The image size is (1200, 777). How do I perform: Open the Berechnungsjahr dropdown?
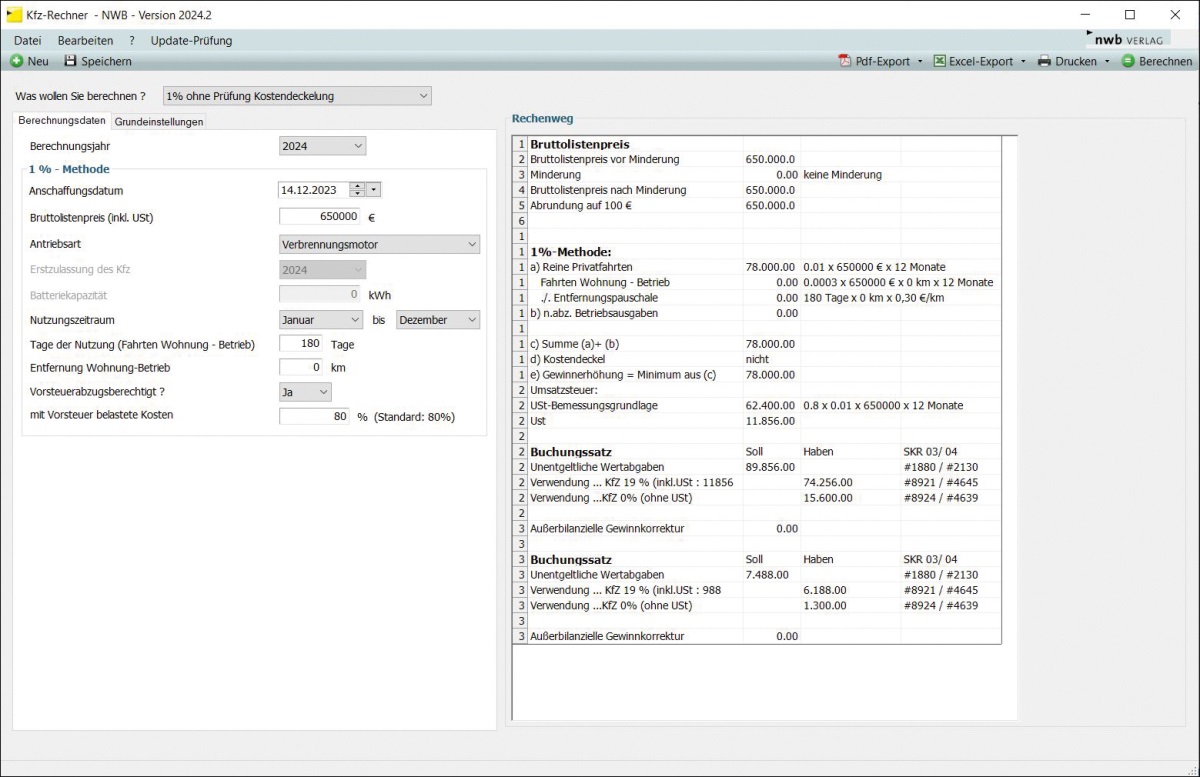click(322, 146)
